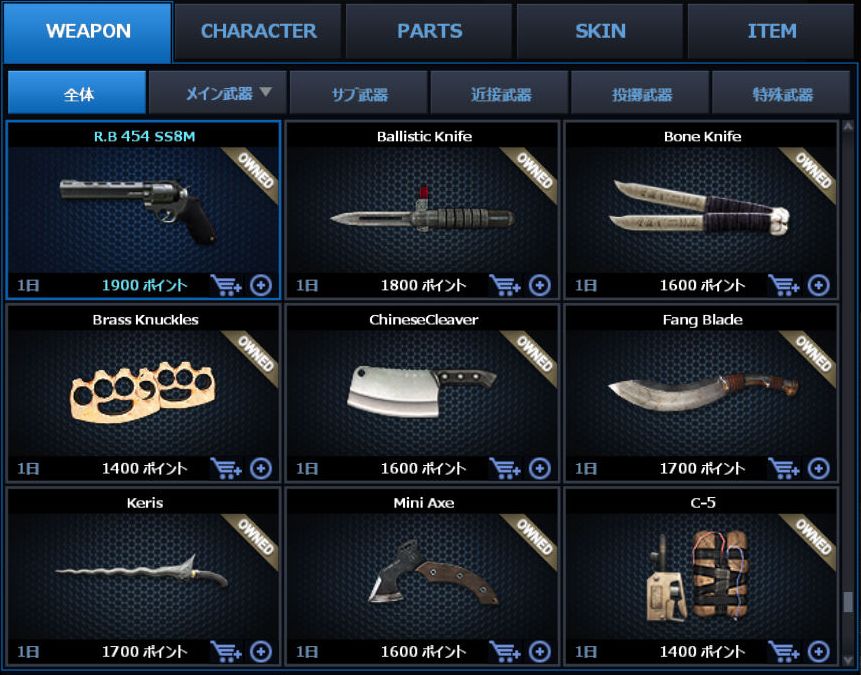Add C-5 explosive to cart
The height and width of the screenshot is (675, 861).
(784, 652)
